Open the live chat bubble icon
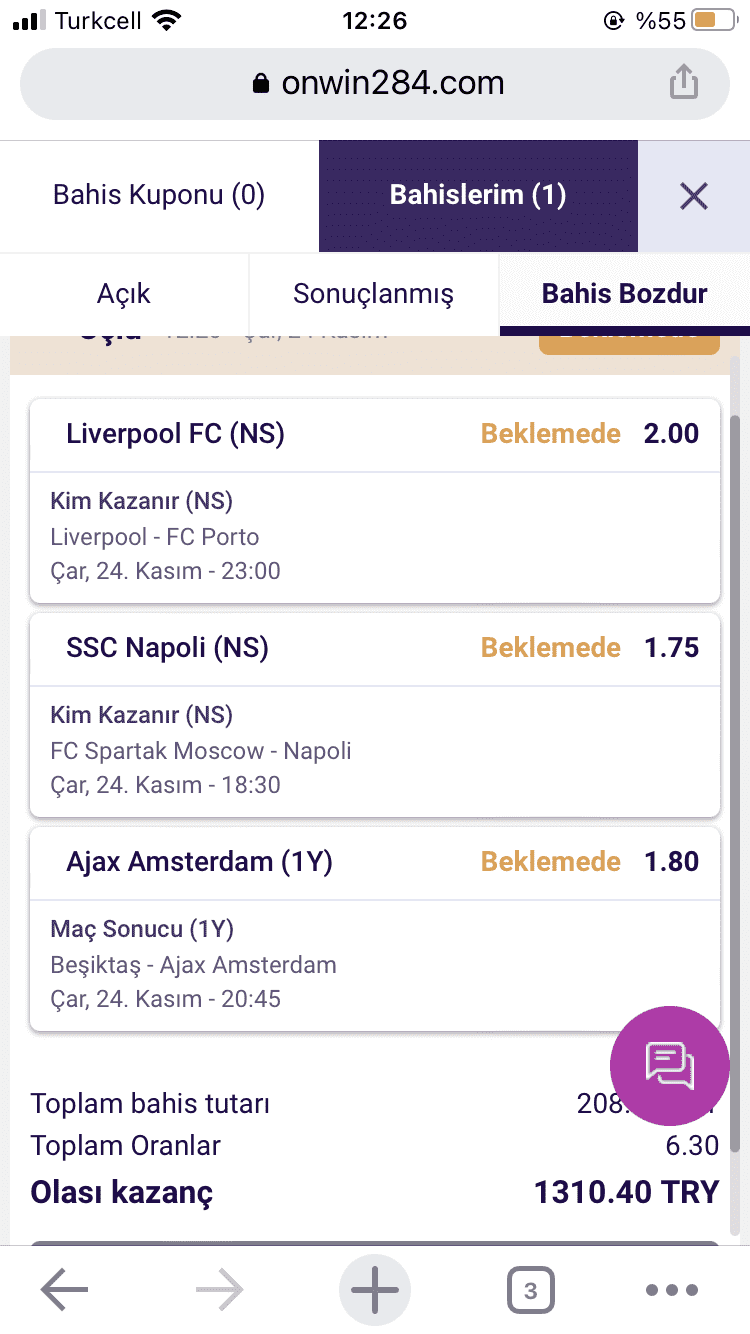The height and width of the screenshot is (1334, 750). point(670,1064)
